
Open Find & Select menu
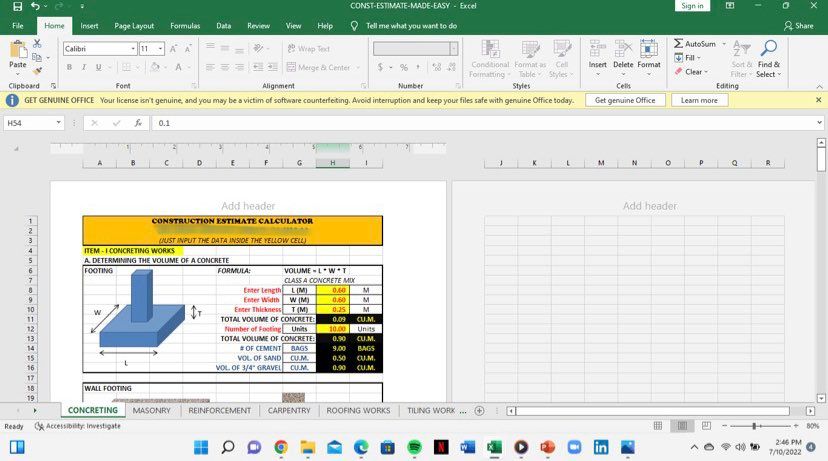[768, 59]
